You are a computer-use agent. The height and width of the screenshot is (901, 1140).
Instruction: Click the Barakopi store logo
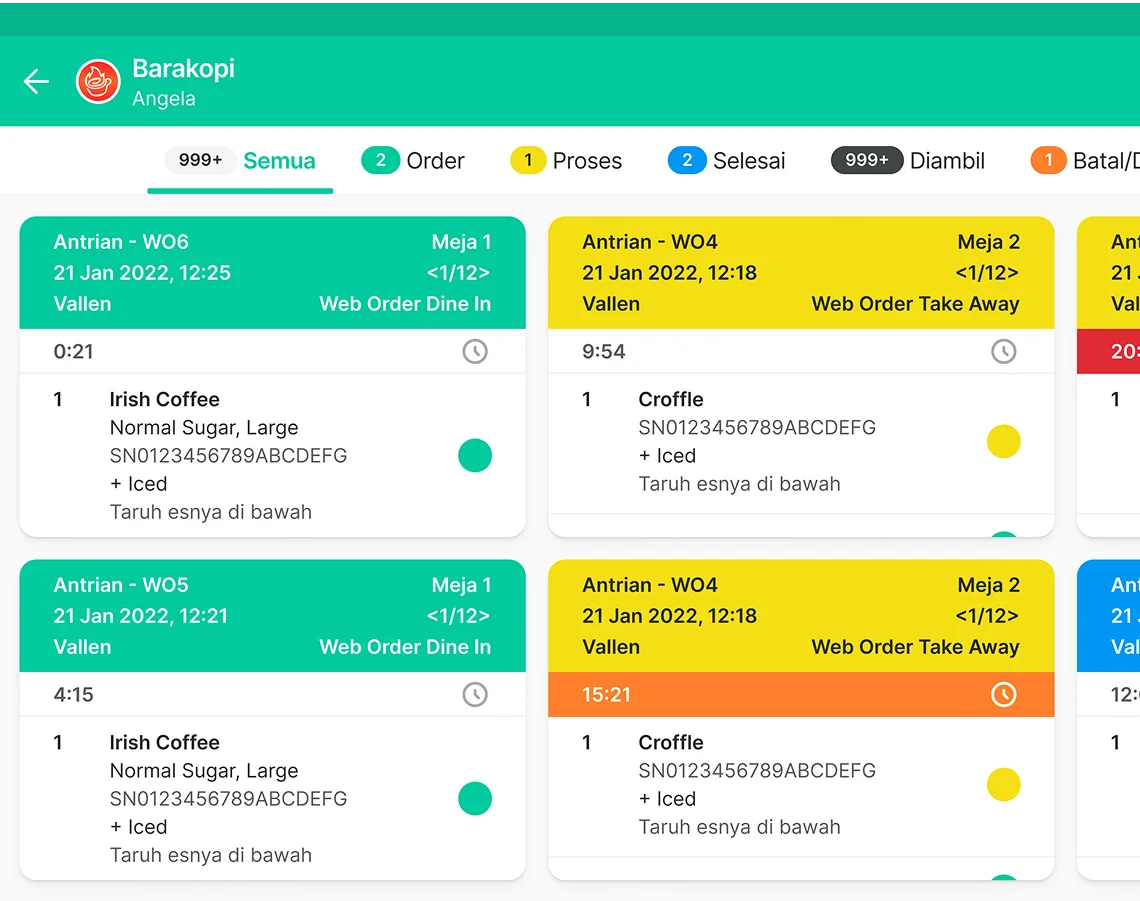tap(98, 82)
